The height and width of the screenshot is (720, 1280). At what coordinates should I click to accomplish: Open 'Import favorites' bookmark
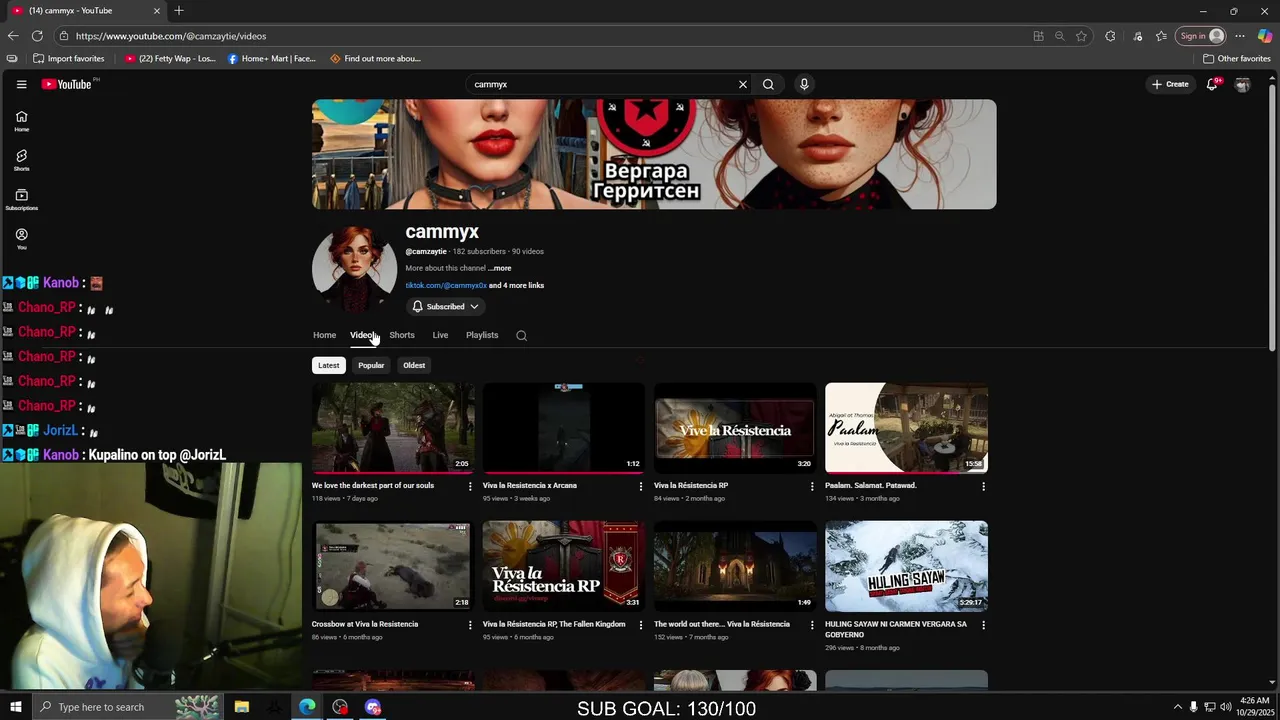(69, 59)
